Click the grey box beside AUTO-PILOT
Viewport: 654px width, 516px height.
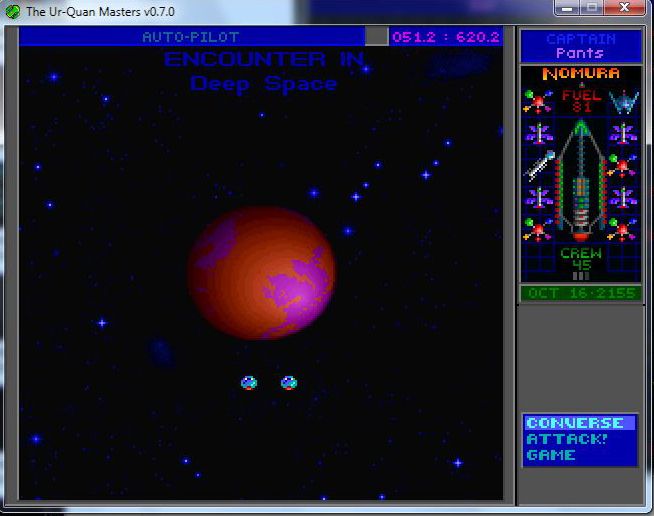pyautogui.click(x=377, y=37)
